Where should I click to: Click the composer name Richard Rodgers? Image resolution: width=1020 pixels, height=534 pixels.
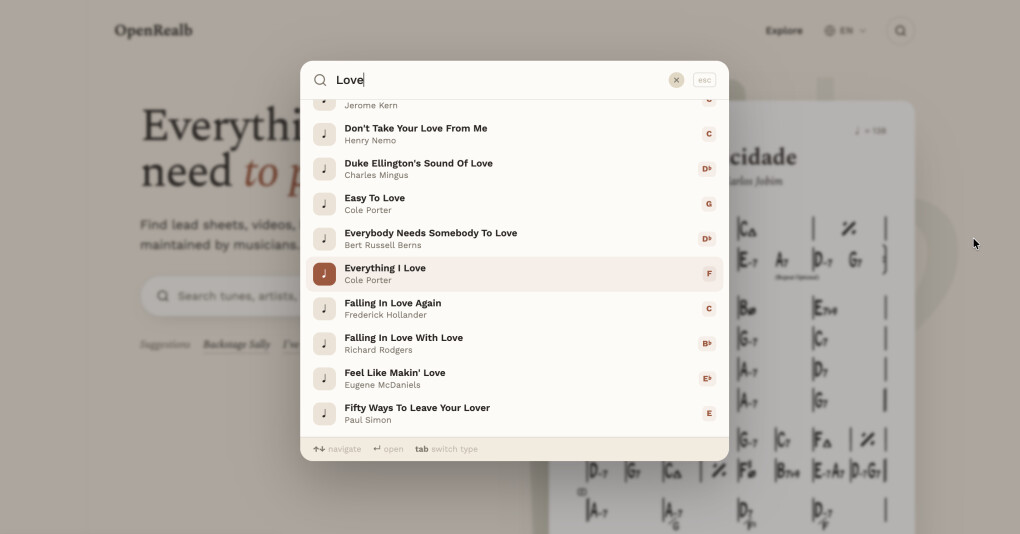point(379,350)
